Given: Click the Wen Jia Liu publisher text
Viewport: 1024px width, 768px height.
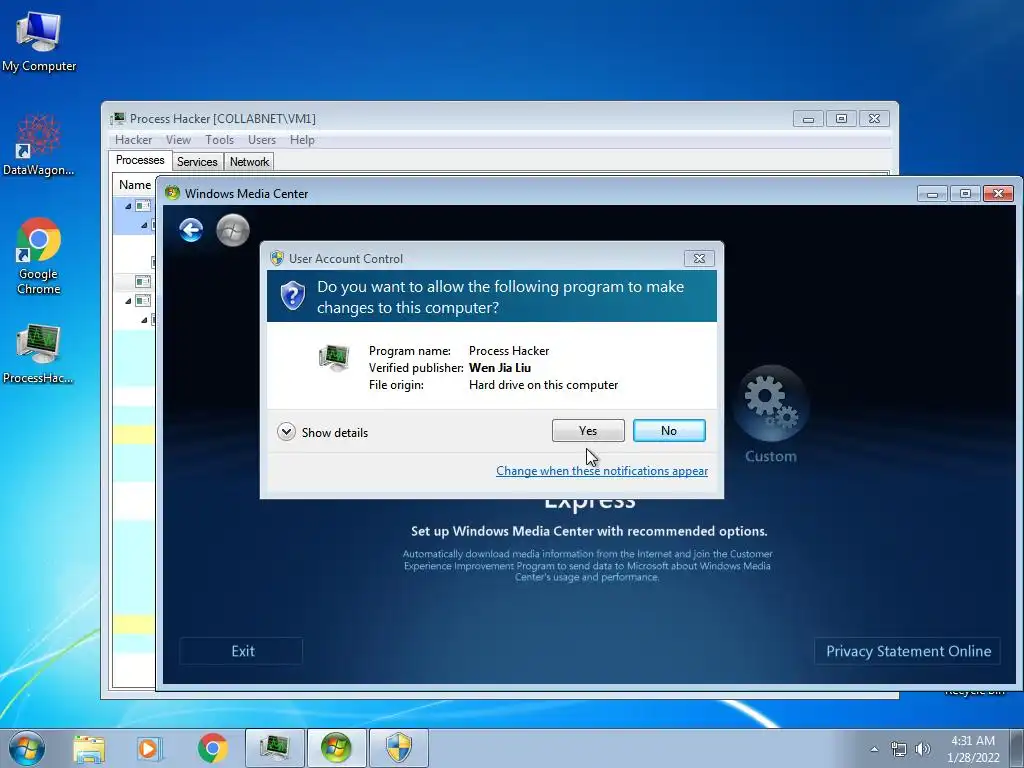Looking at the screenshot, I should click(x=500, y=368).
